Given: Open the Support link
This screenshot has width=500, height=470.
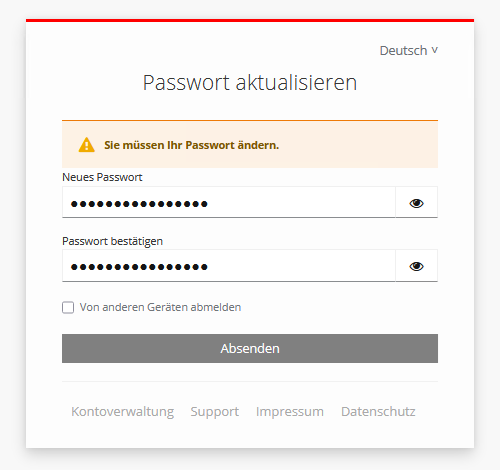Looking at the screenshot, I should coord(215,412).
